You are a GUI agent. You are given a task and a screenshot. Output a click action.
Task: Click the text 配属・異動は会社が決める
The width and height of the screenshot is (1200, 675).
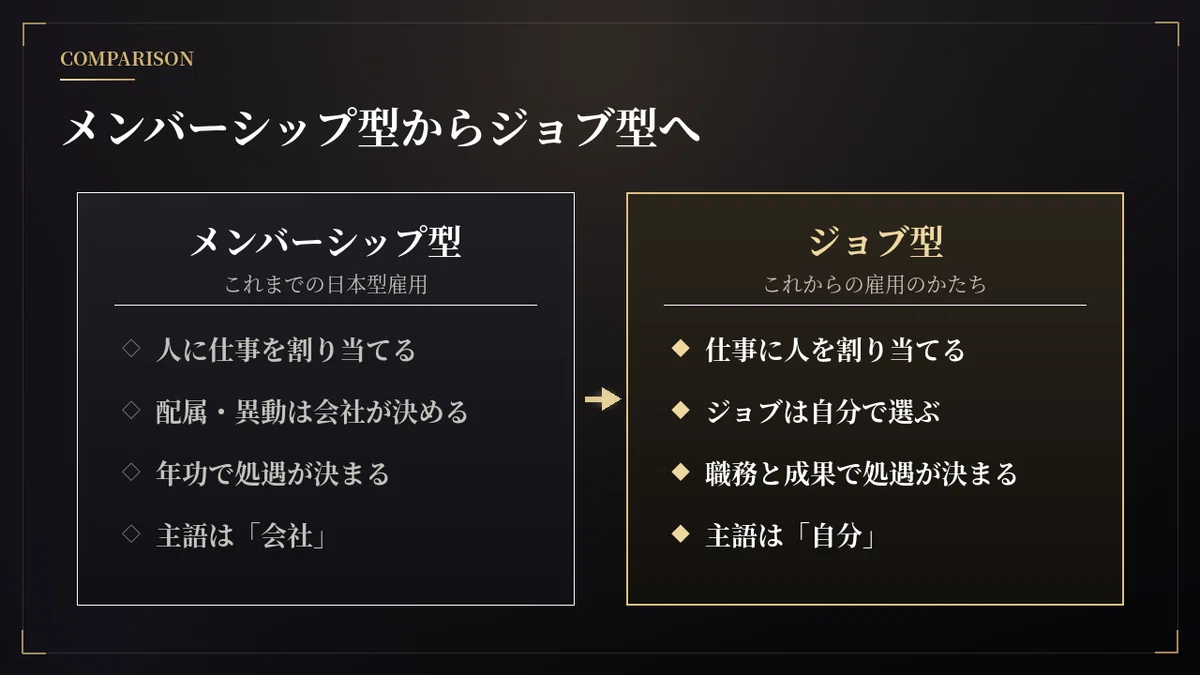(x=312, y=411)
